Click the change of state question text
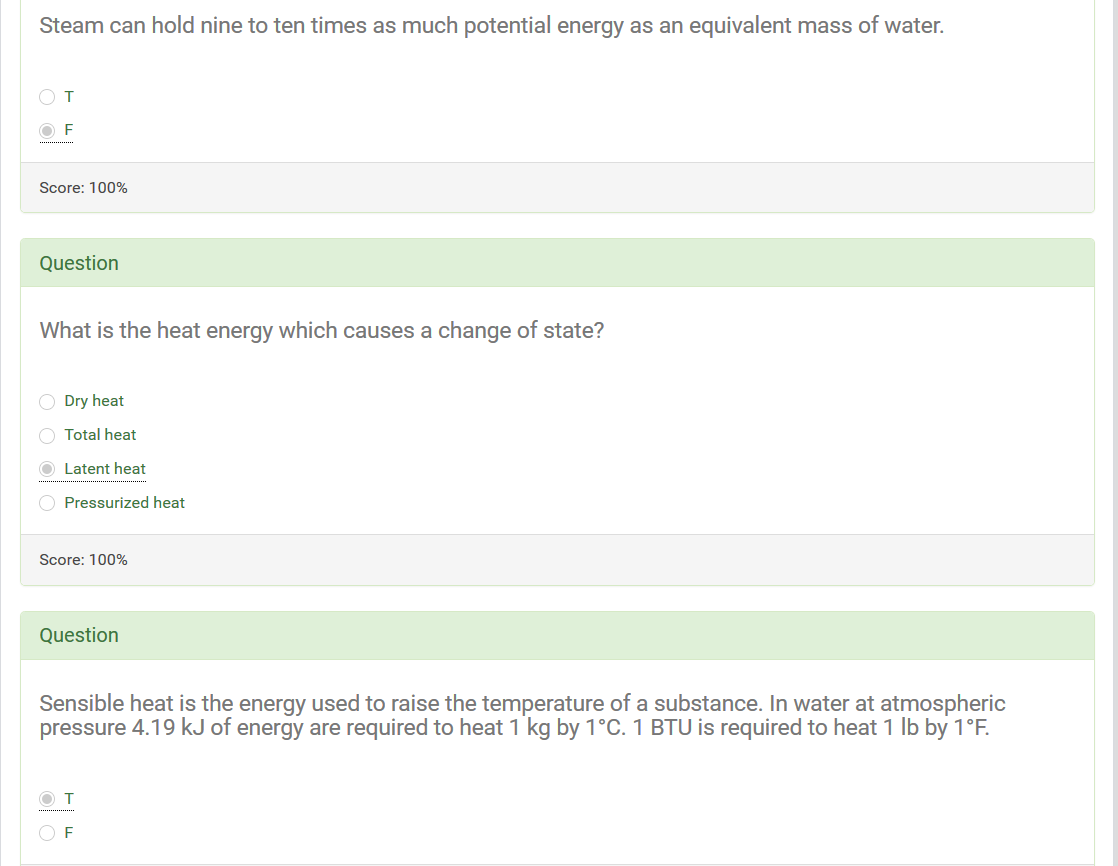 [320, 330]
